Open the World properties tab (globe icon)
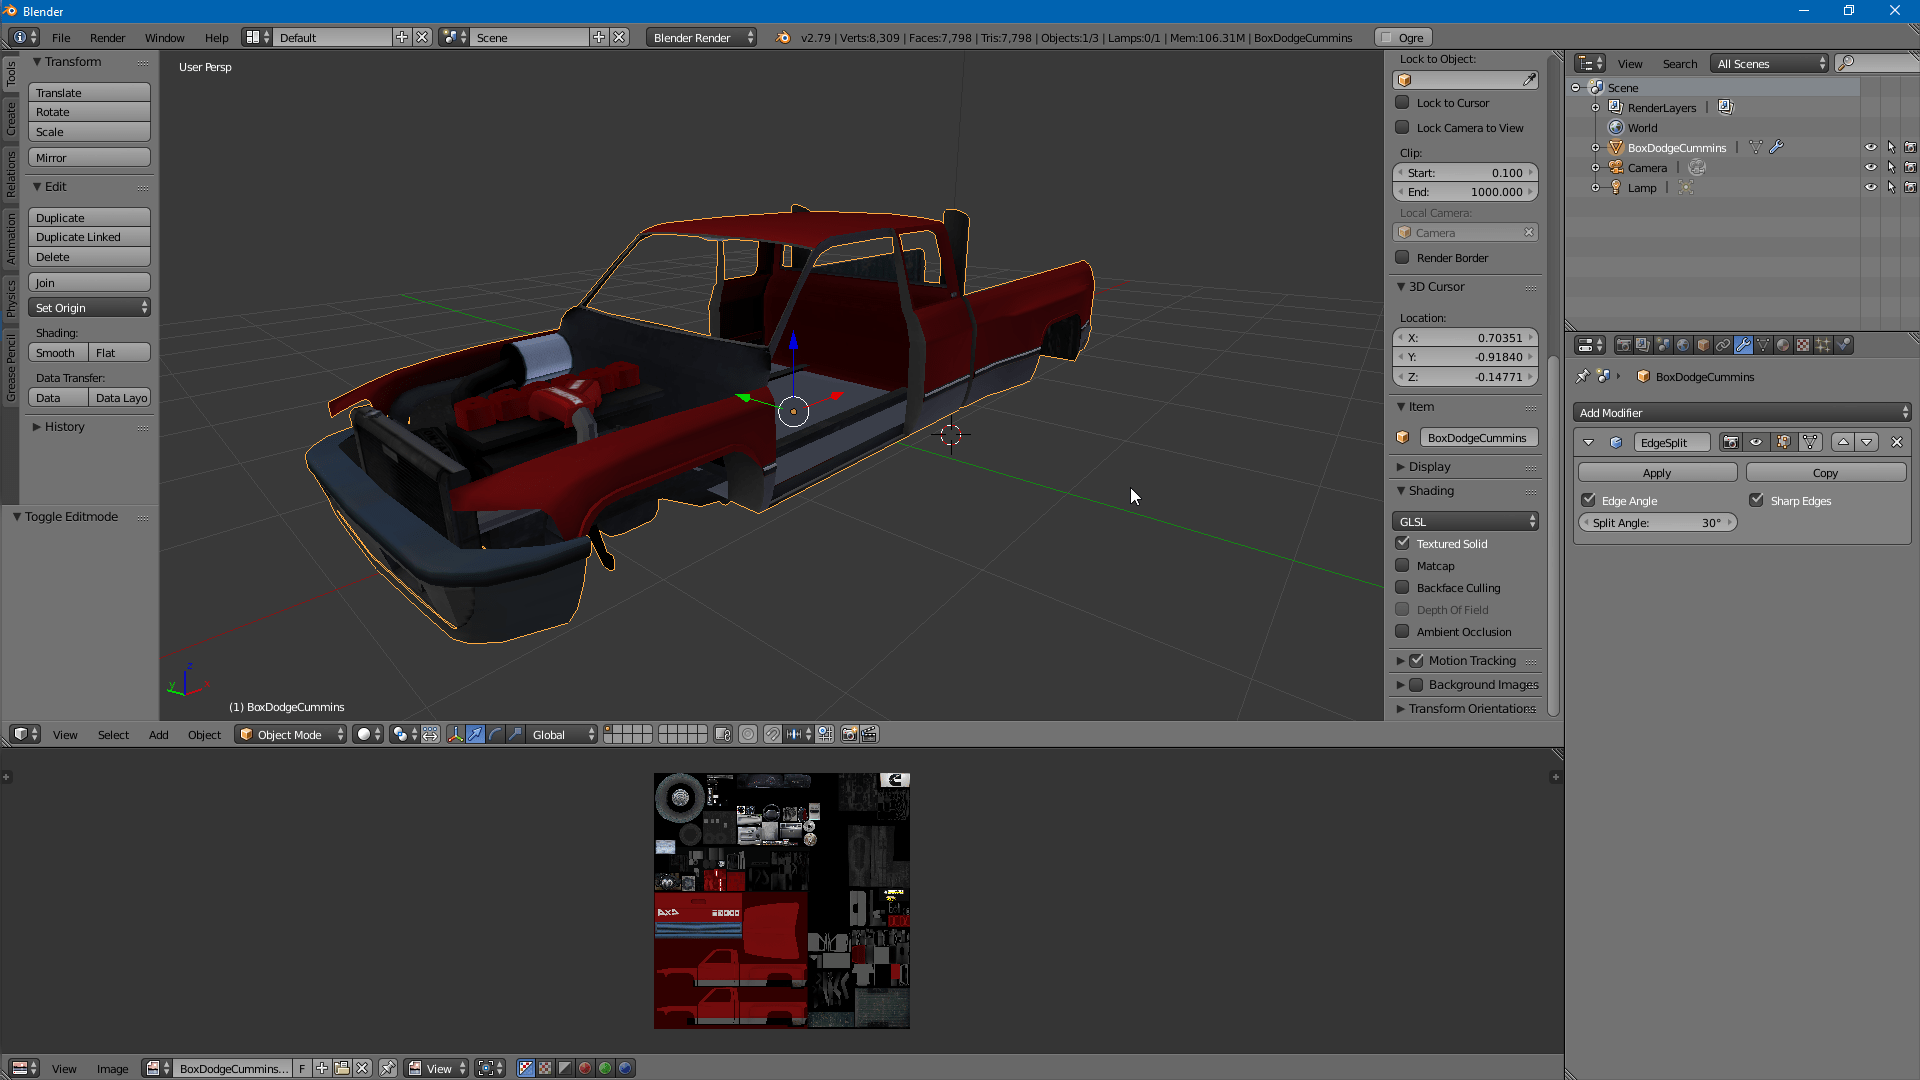Viewport: 1920px width, 1080px height. pos(1683,345)
